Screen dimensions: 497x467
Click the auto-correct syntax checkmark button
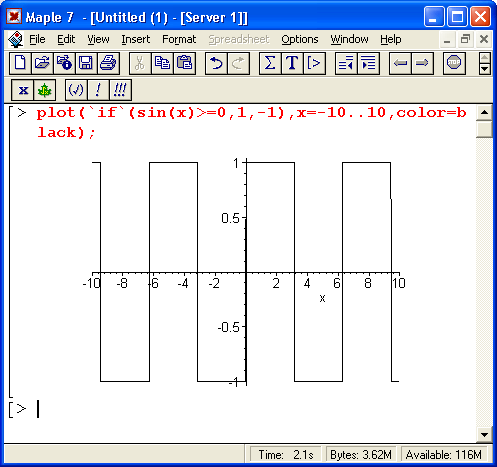pos(76,90)
